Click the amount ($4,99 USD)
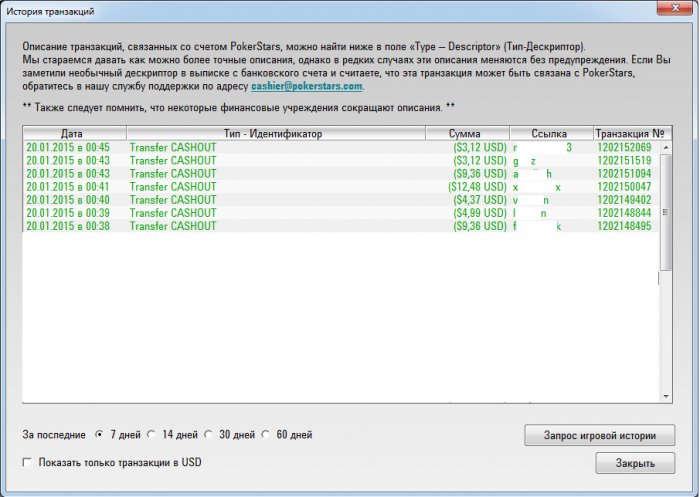 480,213
